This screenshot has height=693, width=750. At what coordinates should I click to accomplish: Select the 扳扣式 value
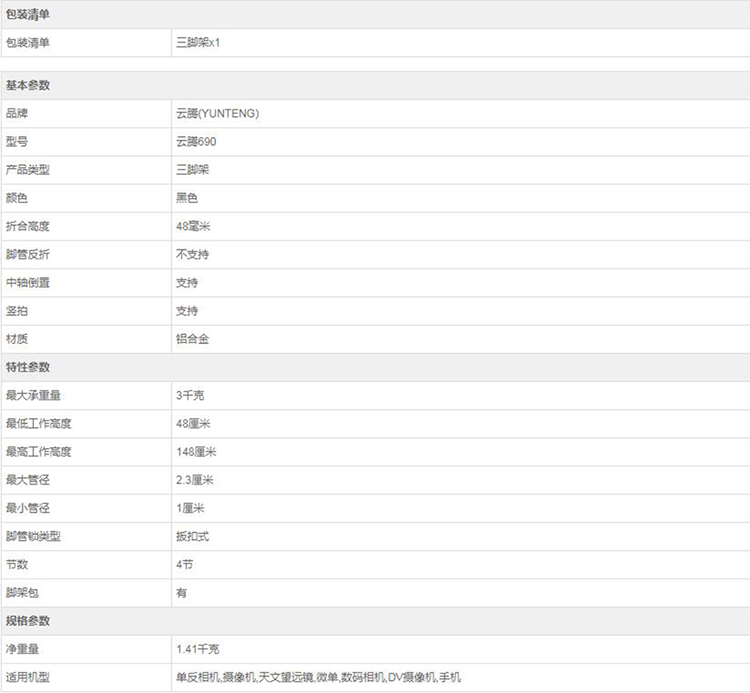(192, 537)
